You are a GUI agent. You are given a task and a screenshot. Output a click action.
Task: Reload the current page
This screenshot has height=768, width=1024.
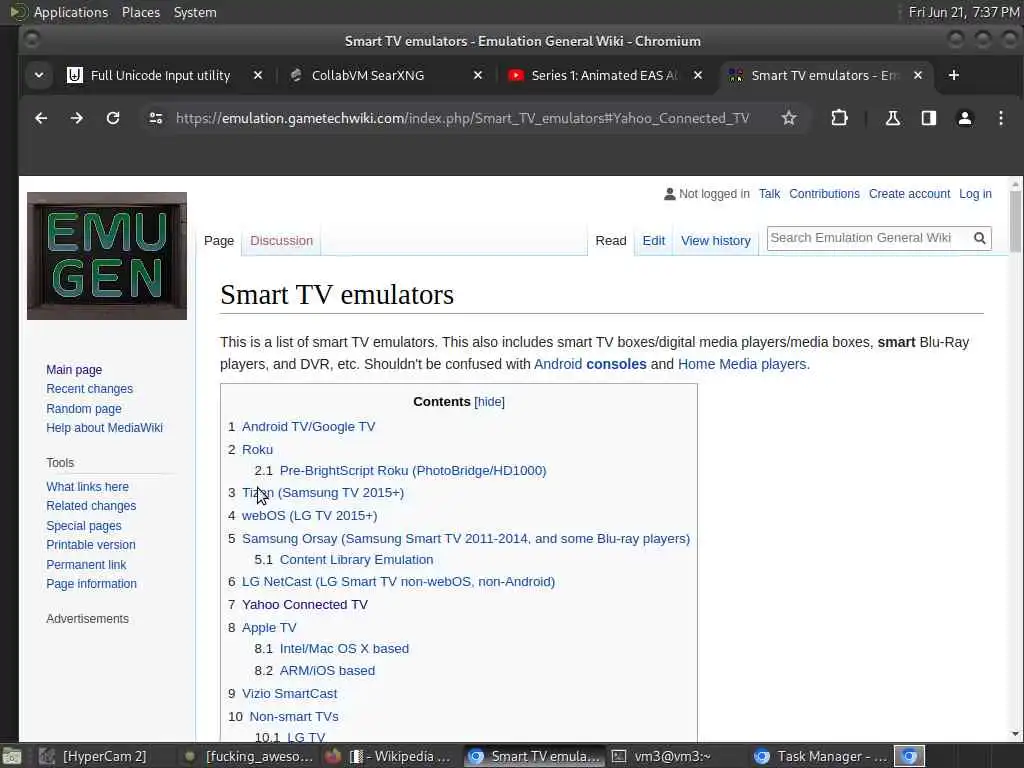[x=113, y=118]
